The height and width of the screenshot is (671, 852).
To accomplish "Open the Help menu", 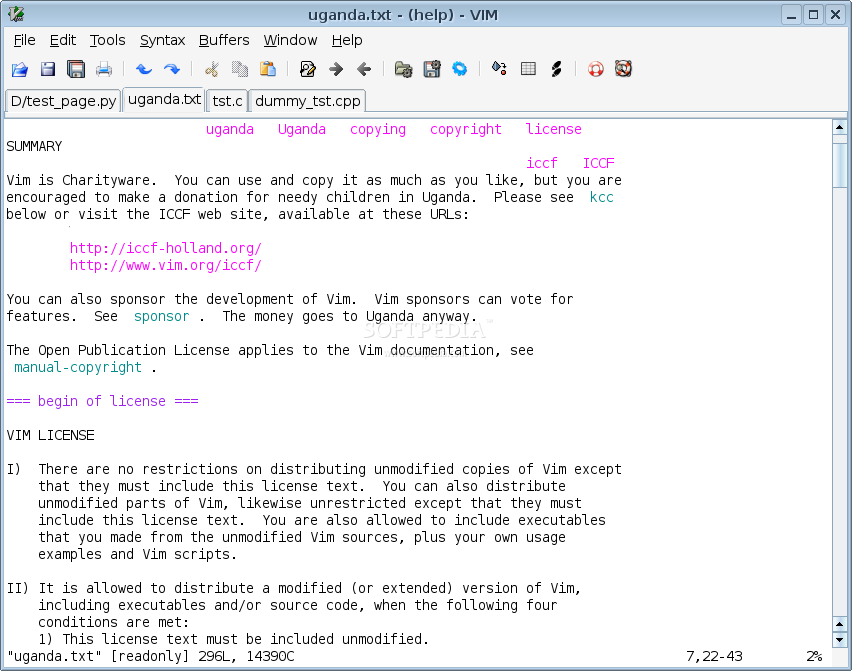I will click(x=347, y=40).
